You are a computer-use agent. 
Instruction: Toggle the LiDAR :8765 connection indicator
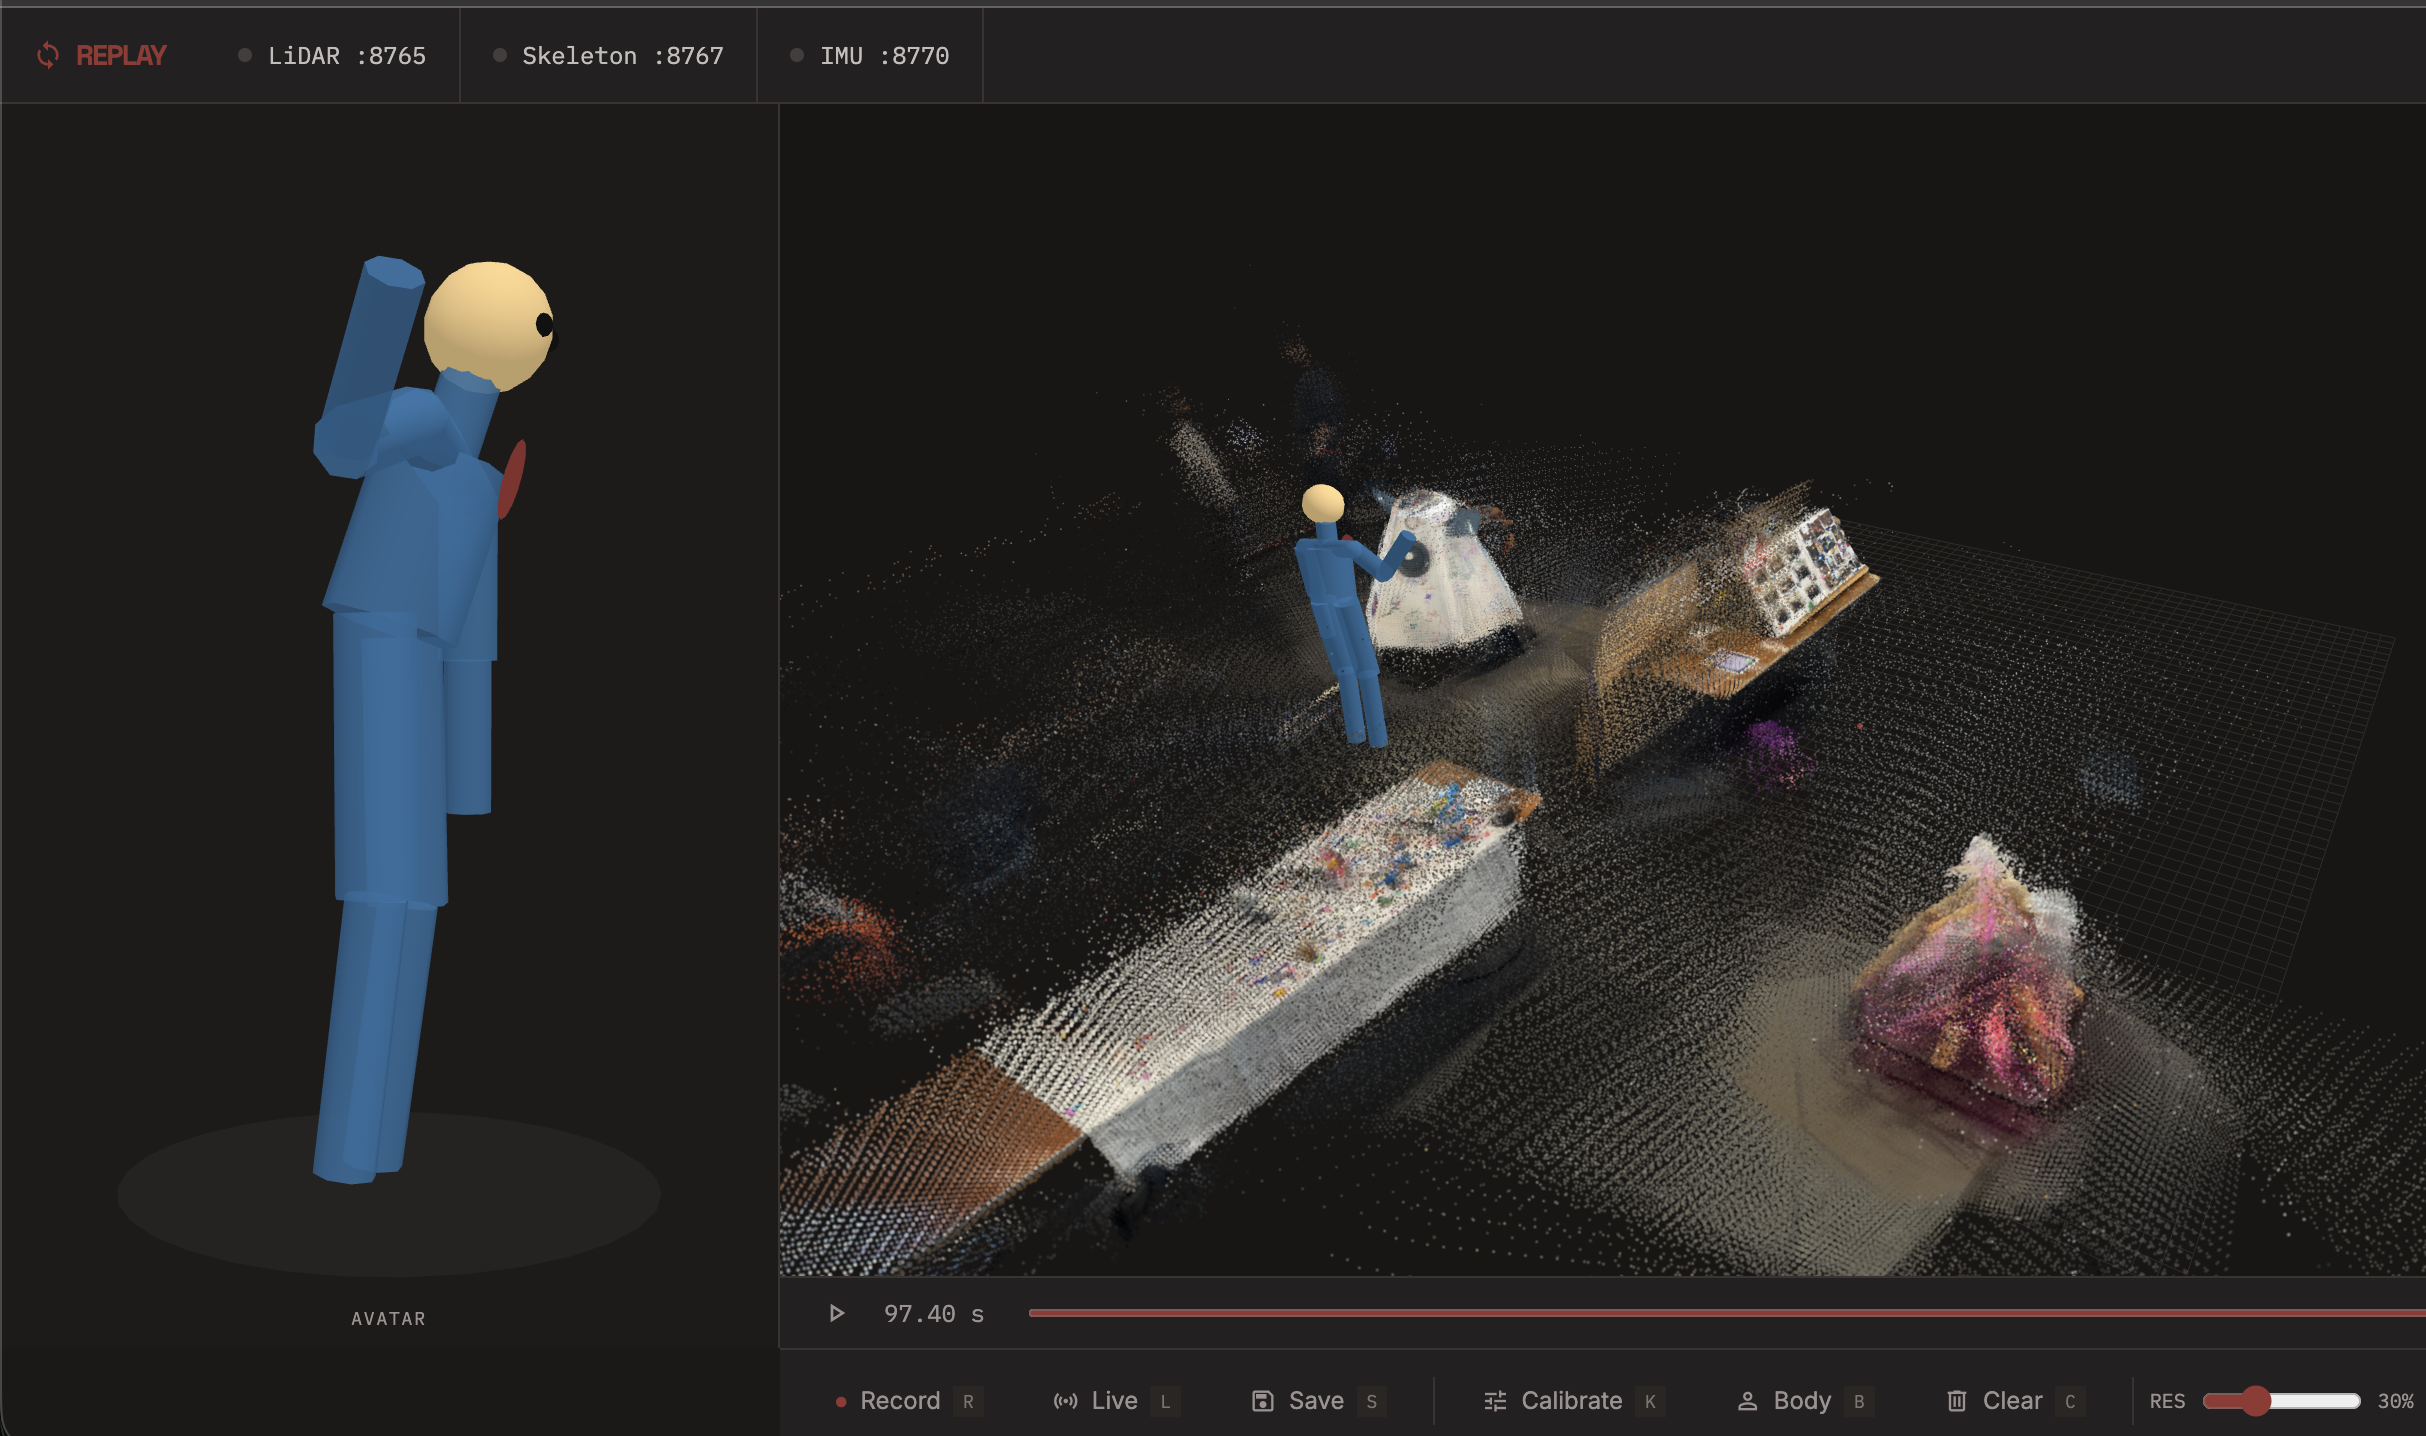pos(245,56)
